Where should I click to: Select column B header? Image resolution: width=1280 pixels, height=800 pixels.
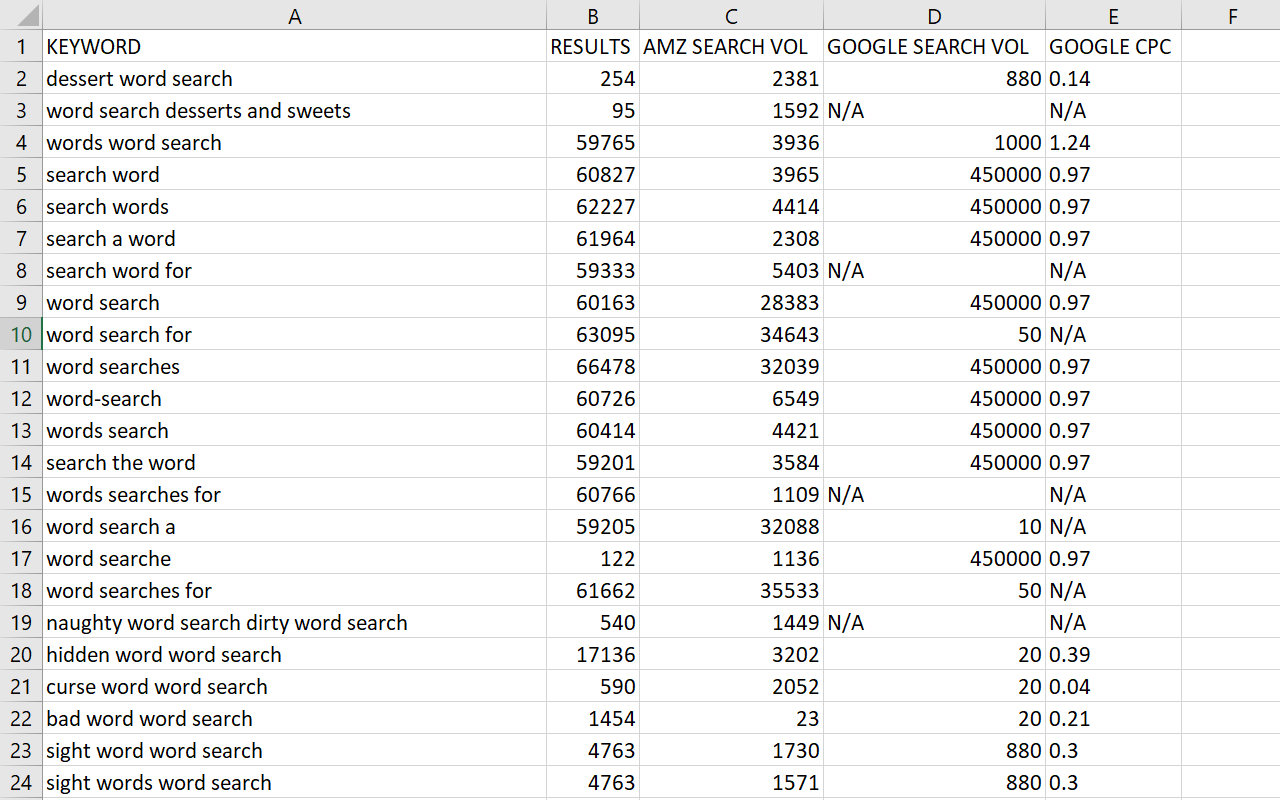[x=593, y=15]
